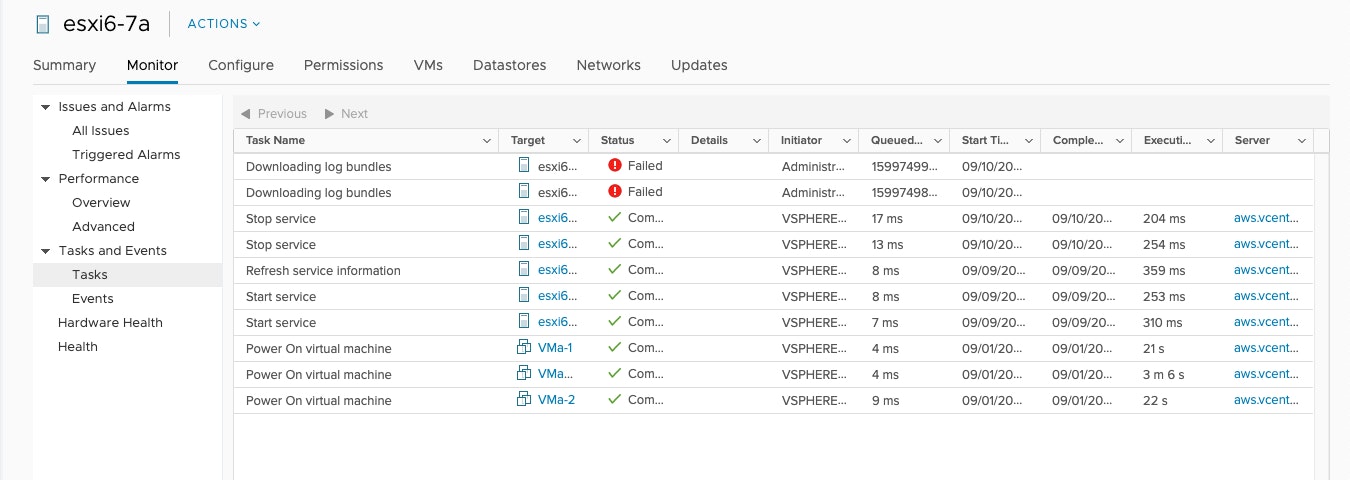Switch to the Configure tab
The image size is (1350, 480).
241,65
